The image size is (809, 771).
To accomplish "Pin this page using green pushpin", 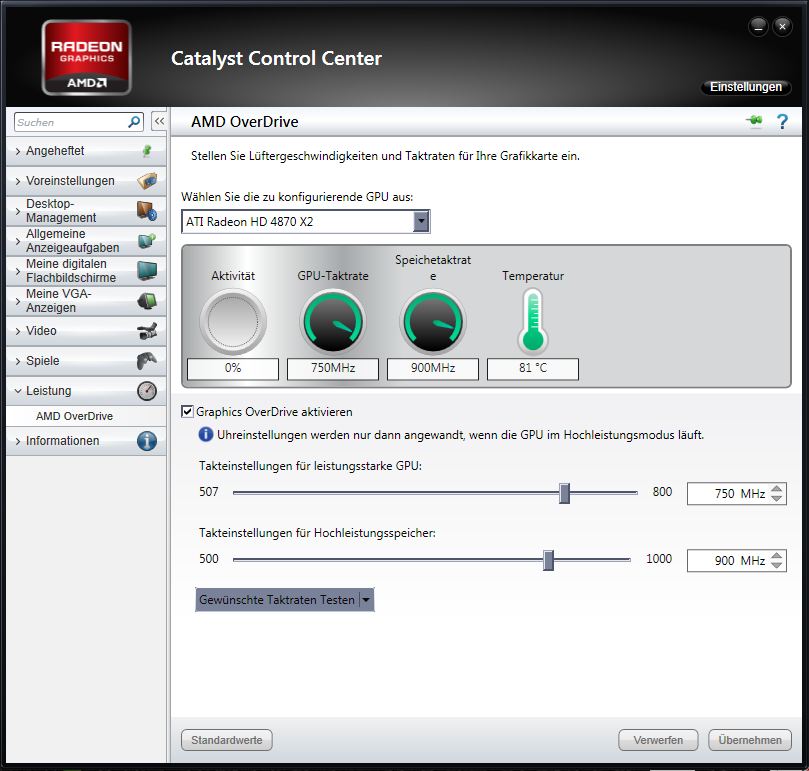I will click(x=754, y=121).
